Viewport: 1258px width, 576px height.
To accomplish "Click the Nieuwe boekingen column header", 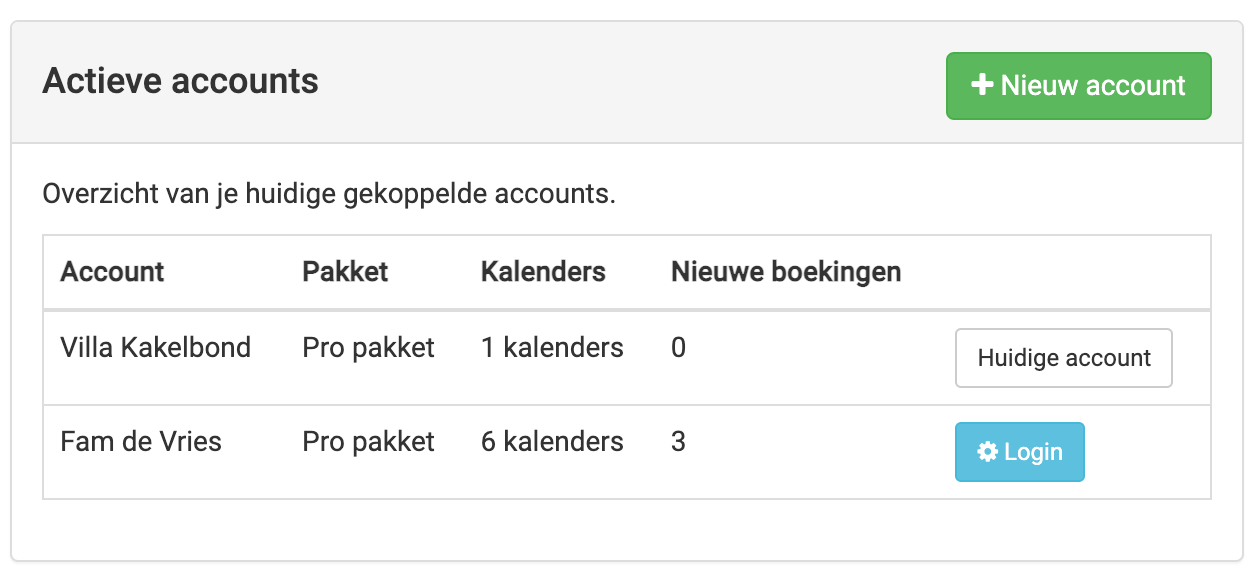I will coord(786,272).
